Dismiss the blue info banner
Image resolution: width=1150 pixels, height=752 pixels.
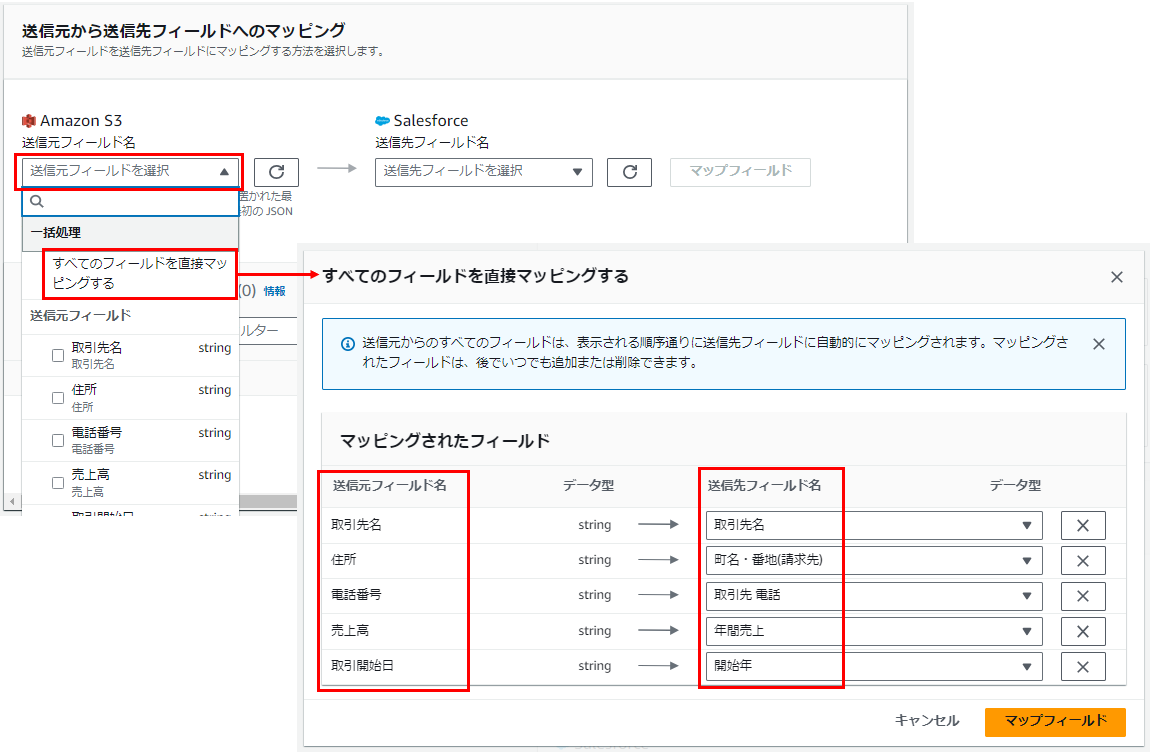point(1099,343)
